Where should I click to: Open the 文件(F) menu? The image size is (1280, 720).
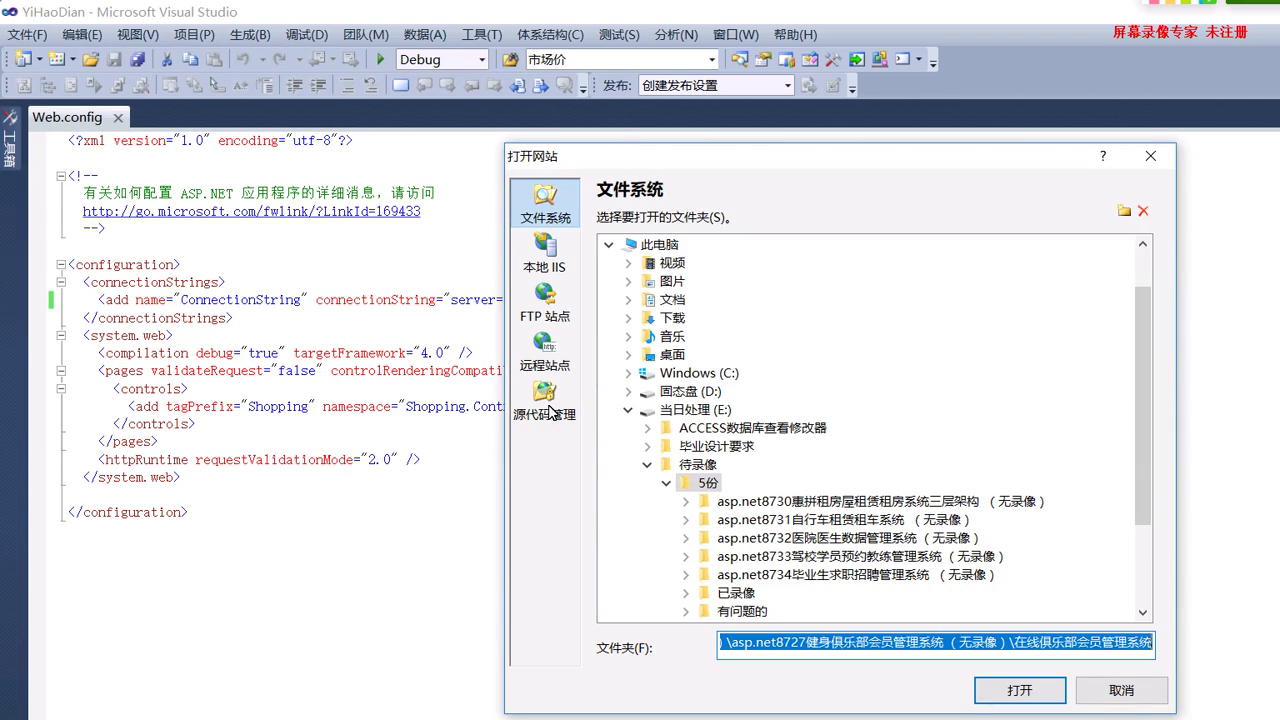pos(27,34)
